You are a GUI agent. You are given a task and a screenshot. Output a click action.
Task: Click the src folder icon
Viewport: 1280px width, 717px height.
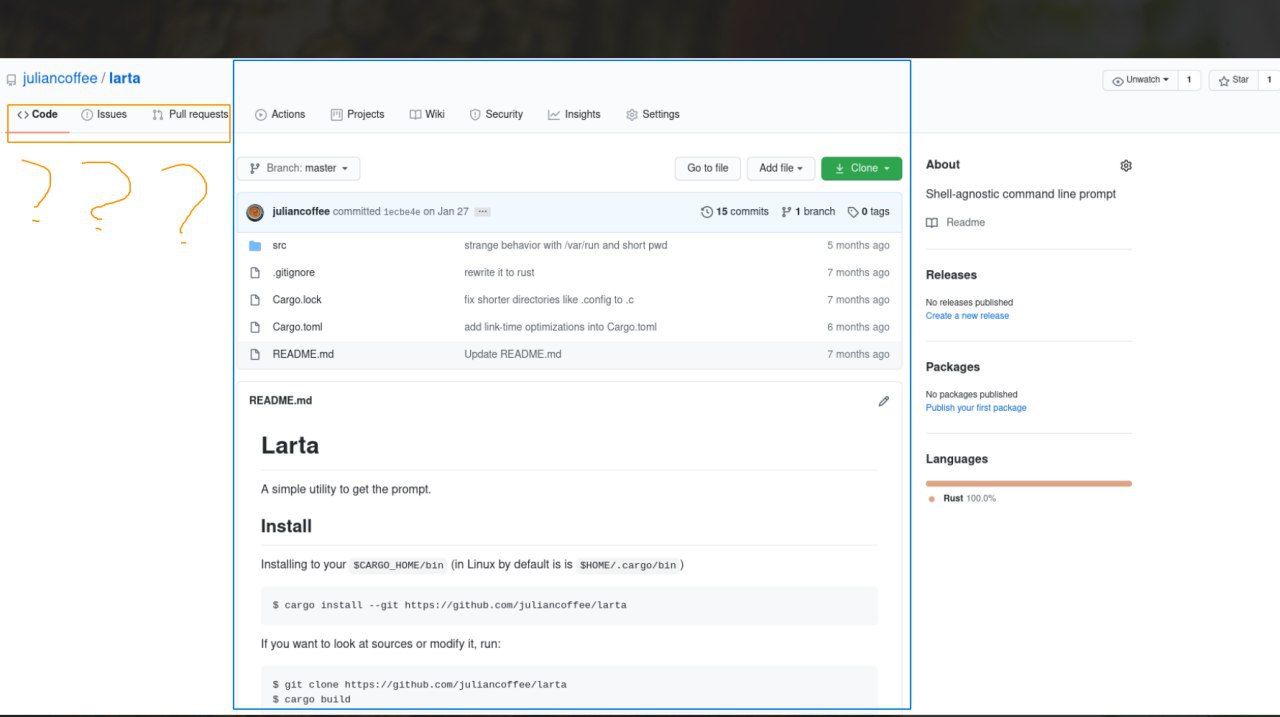pyautogui.click(x=254, y=245)
